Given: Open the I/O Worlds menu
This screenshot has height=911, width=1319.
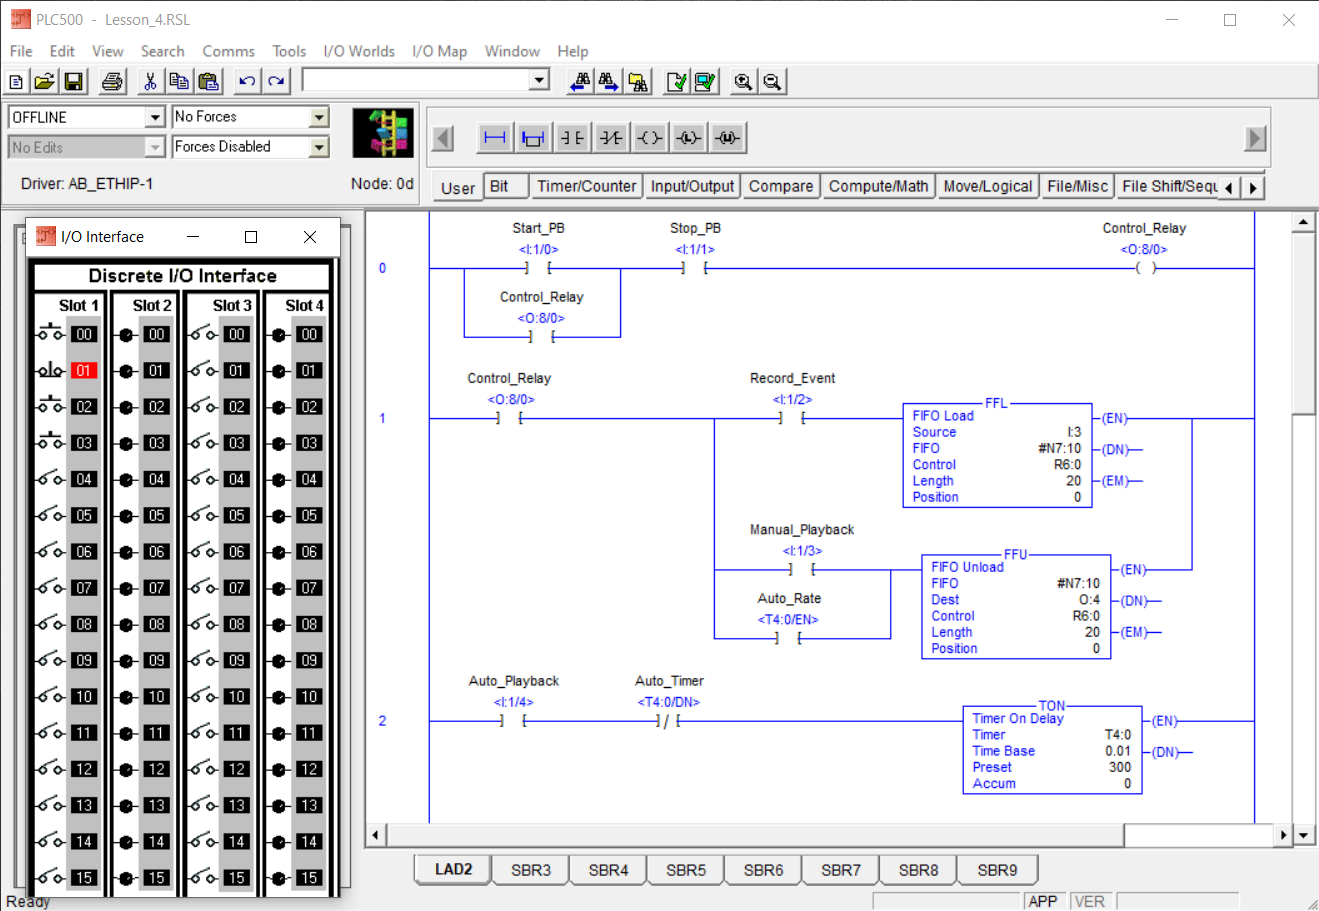Looking at the screenshot, I should pos(359,51).
